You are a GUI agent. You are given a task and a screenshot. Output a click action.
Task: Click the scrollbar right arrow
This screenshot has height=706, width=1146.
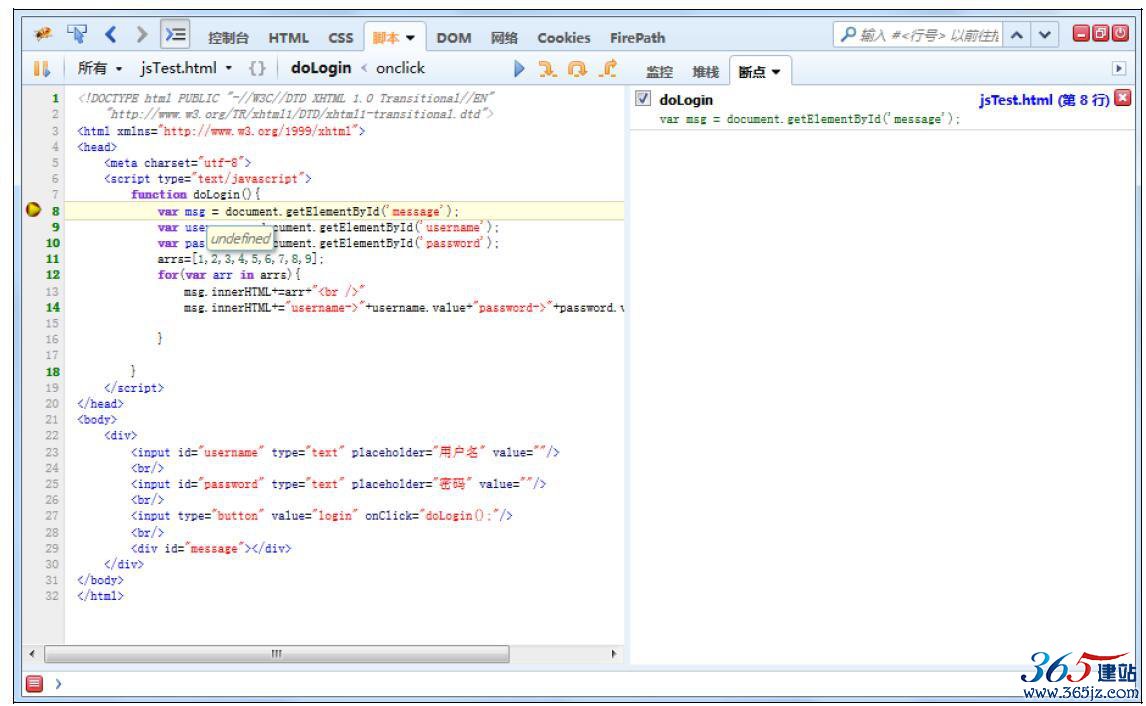tap(614, 653)
